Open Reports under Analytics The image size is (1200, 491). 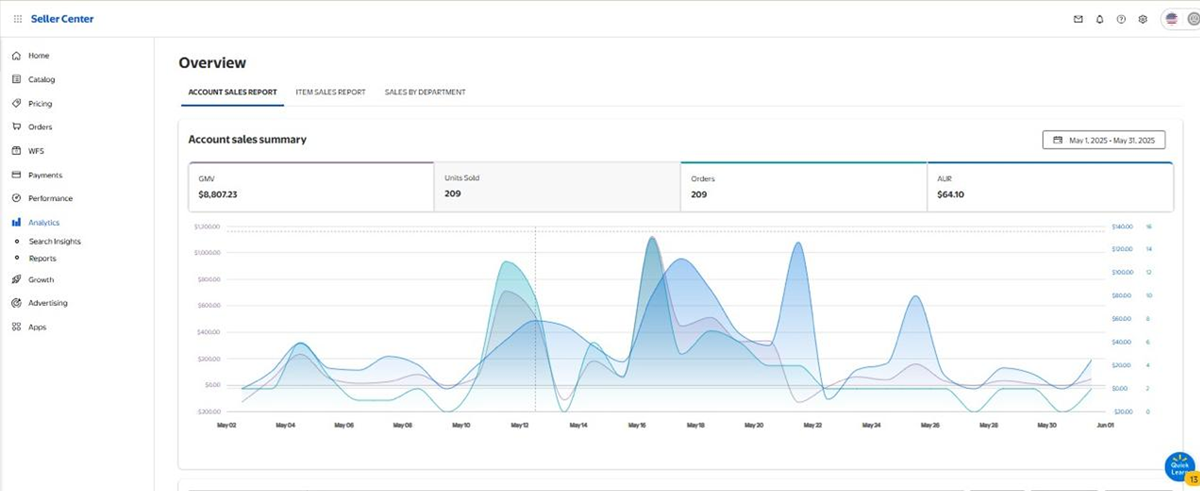(42, 258)
